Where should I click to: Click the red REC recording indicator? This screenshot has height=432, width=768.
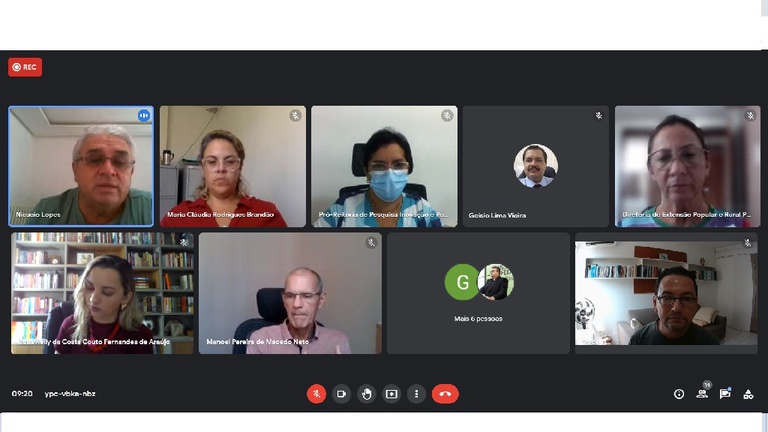[x=25, y=67]
